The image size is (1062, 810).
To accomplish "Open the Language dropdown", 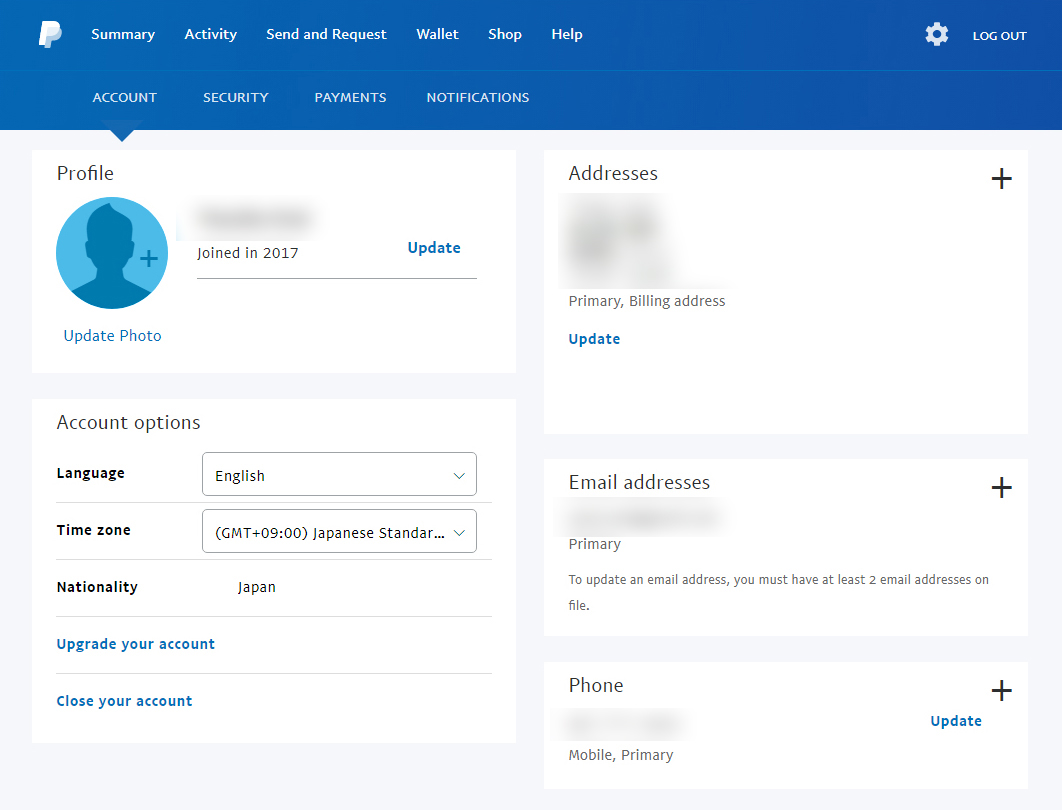I will click(339, 475).
